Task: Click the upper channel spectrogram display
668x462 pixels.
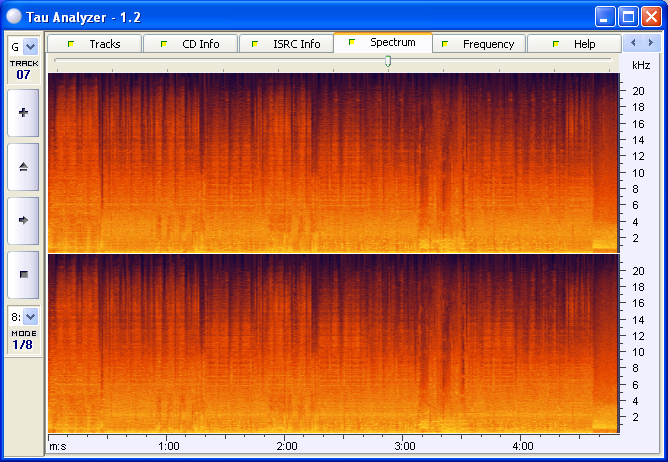Action: [333, 162]
